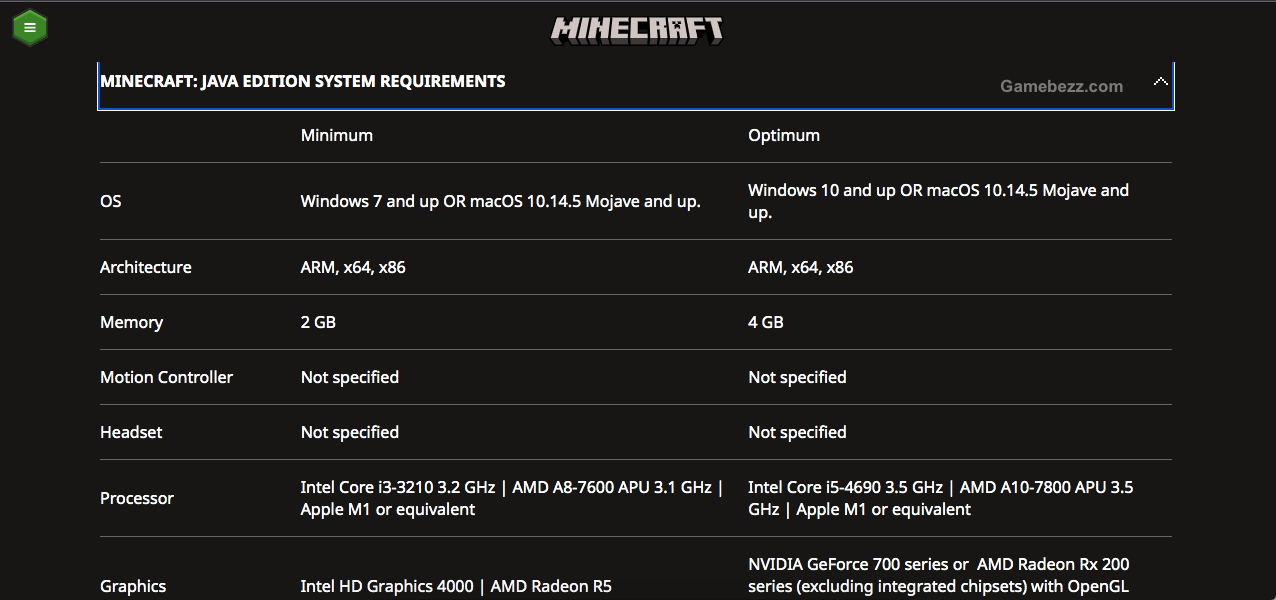This screenshot has height=600, width=1276.
Task: Select the "NVIDIA GeForce 700 series" optimum graphics text
Action: click(939, 576)
